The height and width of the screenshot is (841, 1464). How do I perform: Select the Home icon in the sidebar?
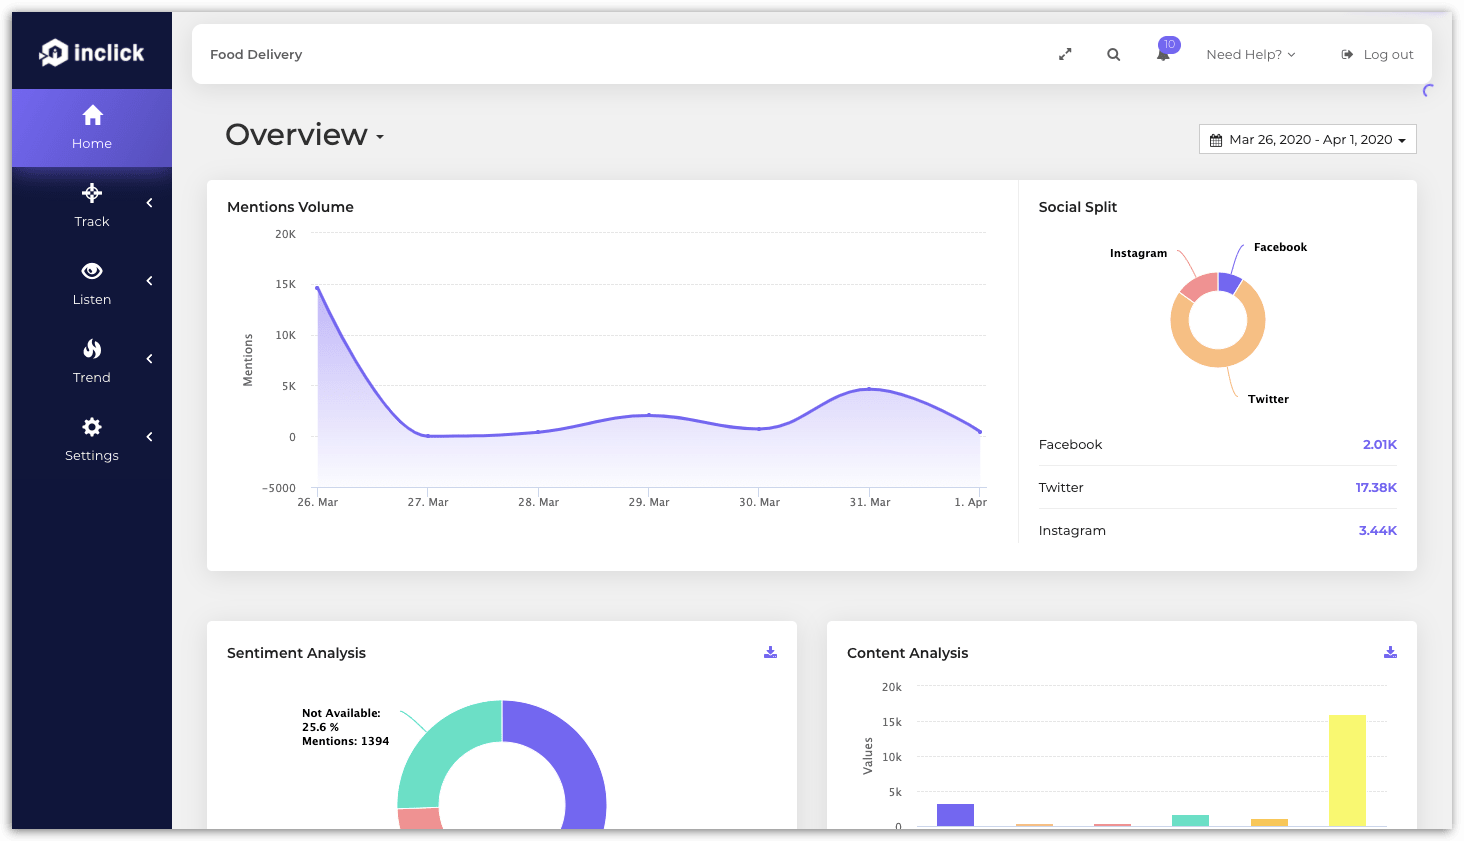(x=91, y=116)
